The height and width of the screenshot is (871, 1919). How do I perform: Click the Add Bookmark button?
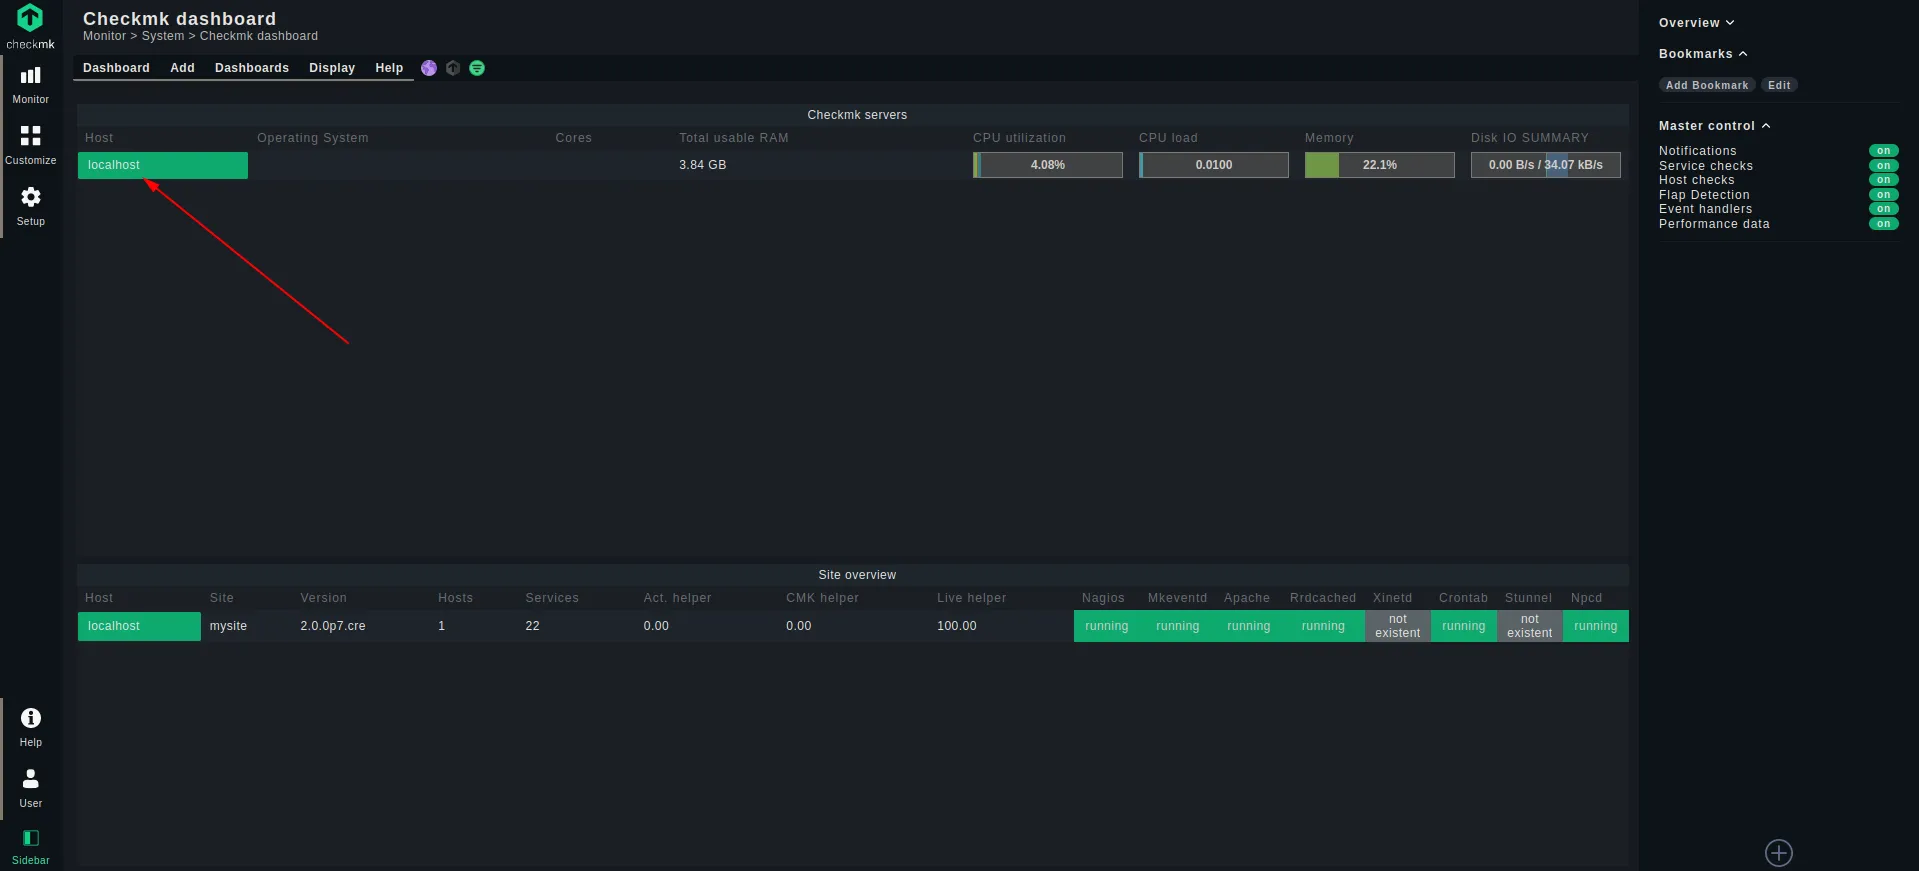click(1707, 85)
